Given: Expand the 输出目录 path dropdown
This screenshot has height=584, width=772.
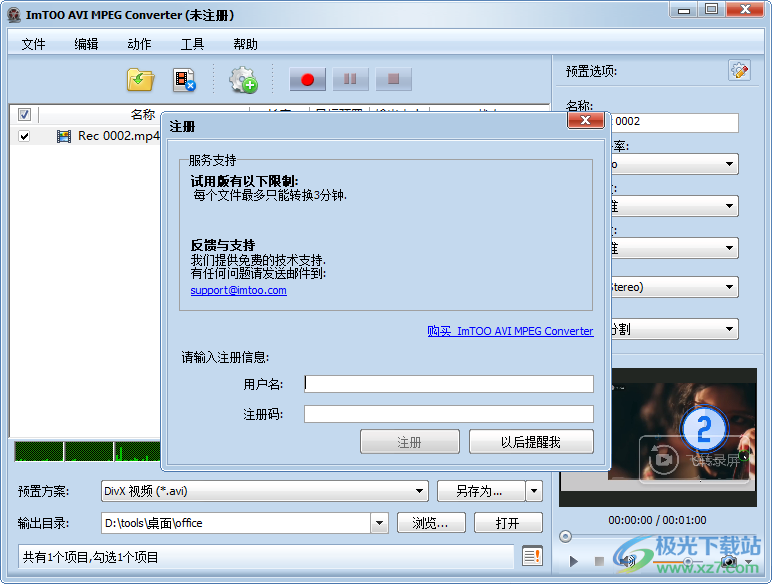Looking at the screenshot, I should coord(379,523).
